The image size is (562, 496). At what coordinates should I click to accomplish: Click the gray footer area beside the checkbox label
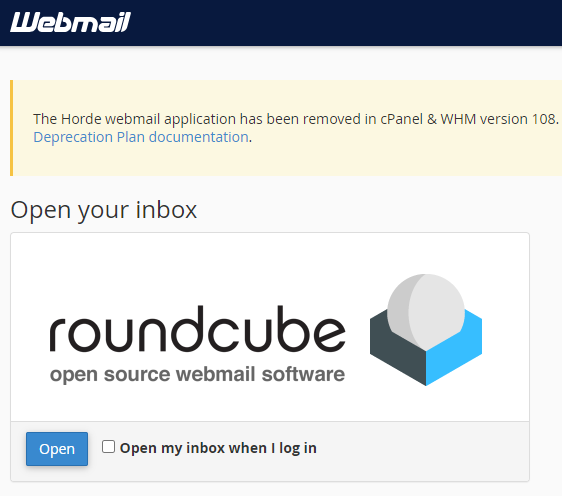pyautogui.click(x=423, y=451)
